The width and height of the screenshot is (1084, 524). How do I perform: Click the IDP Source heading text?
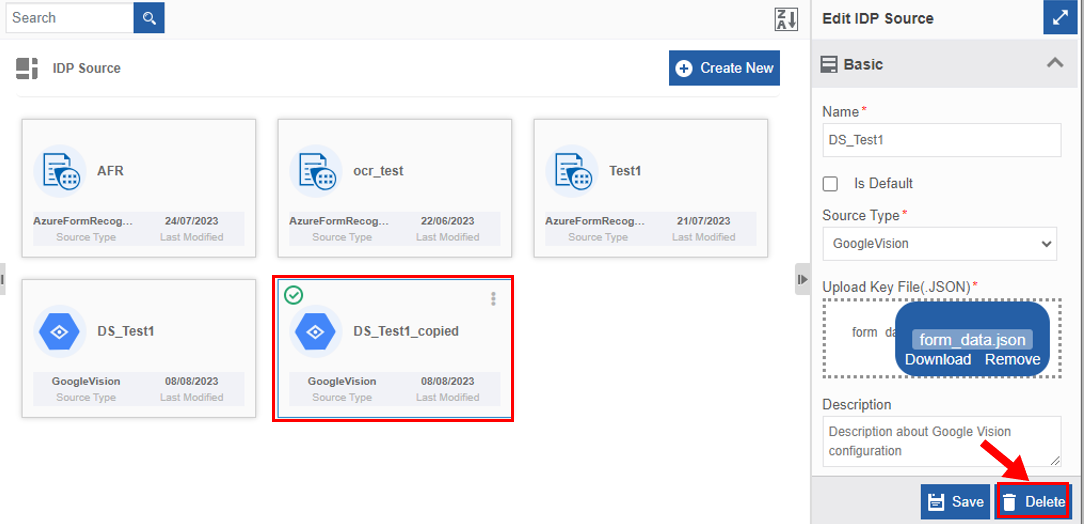point(86,68)
